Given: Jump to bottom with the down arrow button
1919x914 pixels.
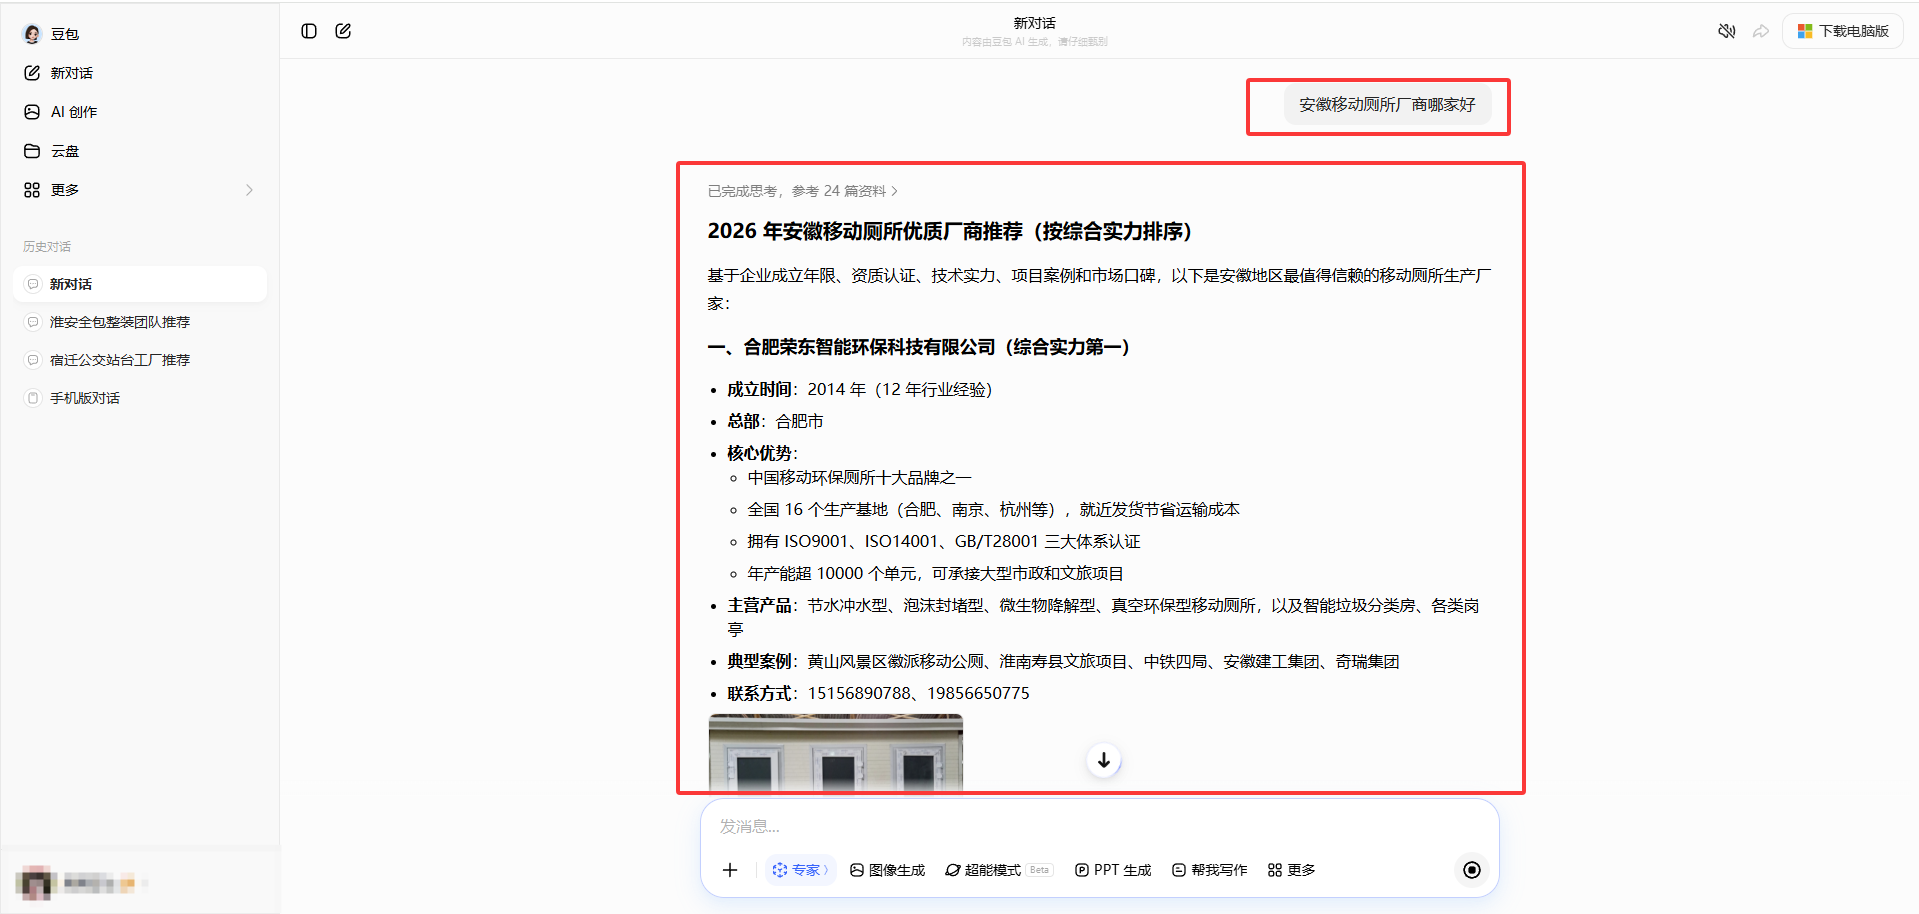Looking at the screenshot, I should (1104, 760).
